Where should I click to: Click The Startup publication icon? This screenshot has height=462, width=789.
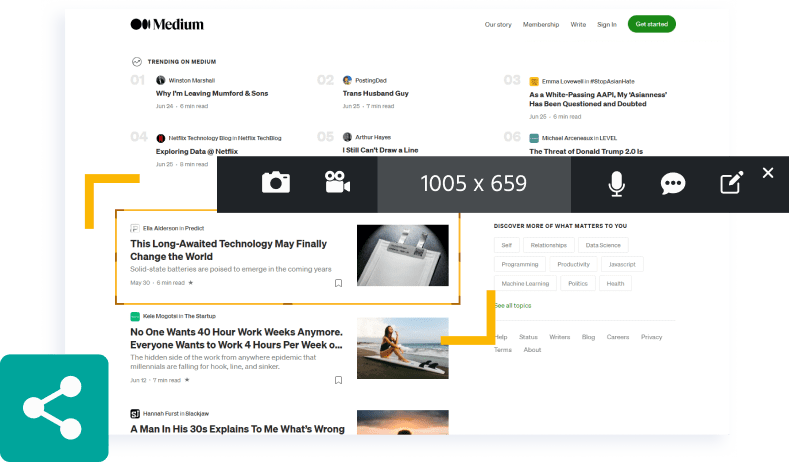tap(135, 316)
